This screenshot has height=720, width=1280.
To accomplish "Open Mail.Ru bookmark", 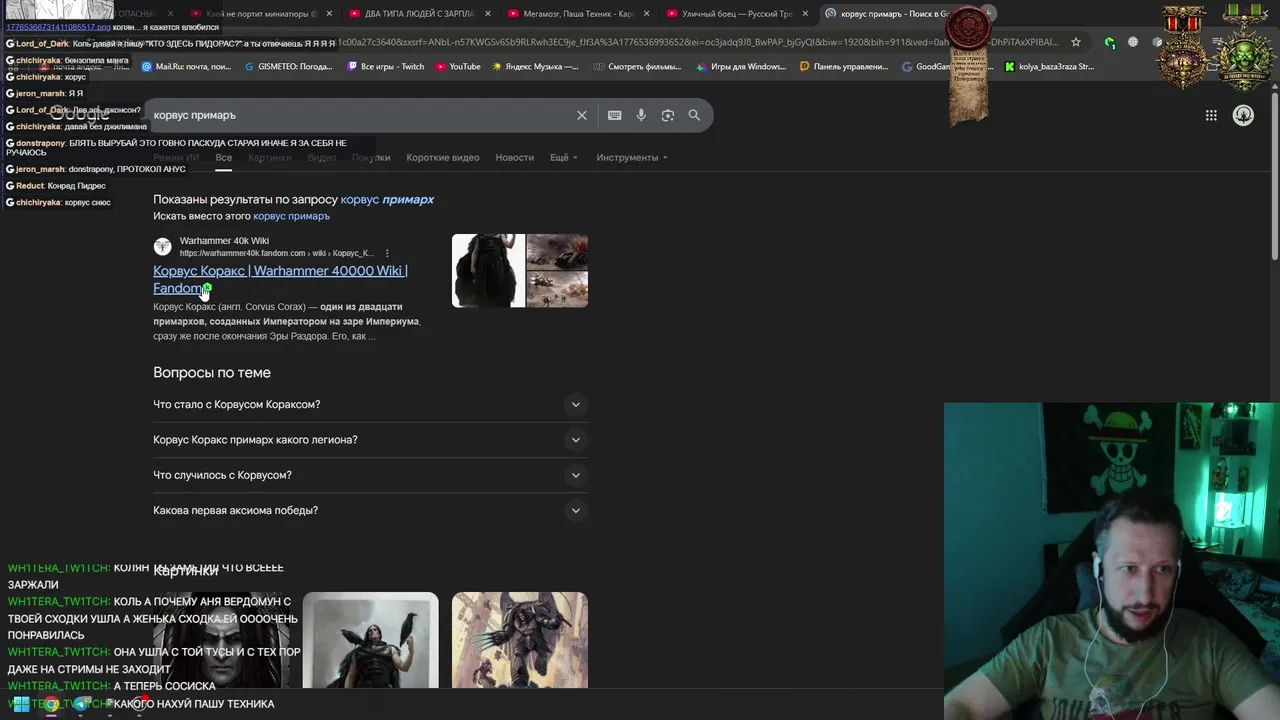I will pos(187,67).
